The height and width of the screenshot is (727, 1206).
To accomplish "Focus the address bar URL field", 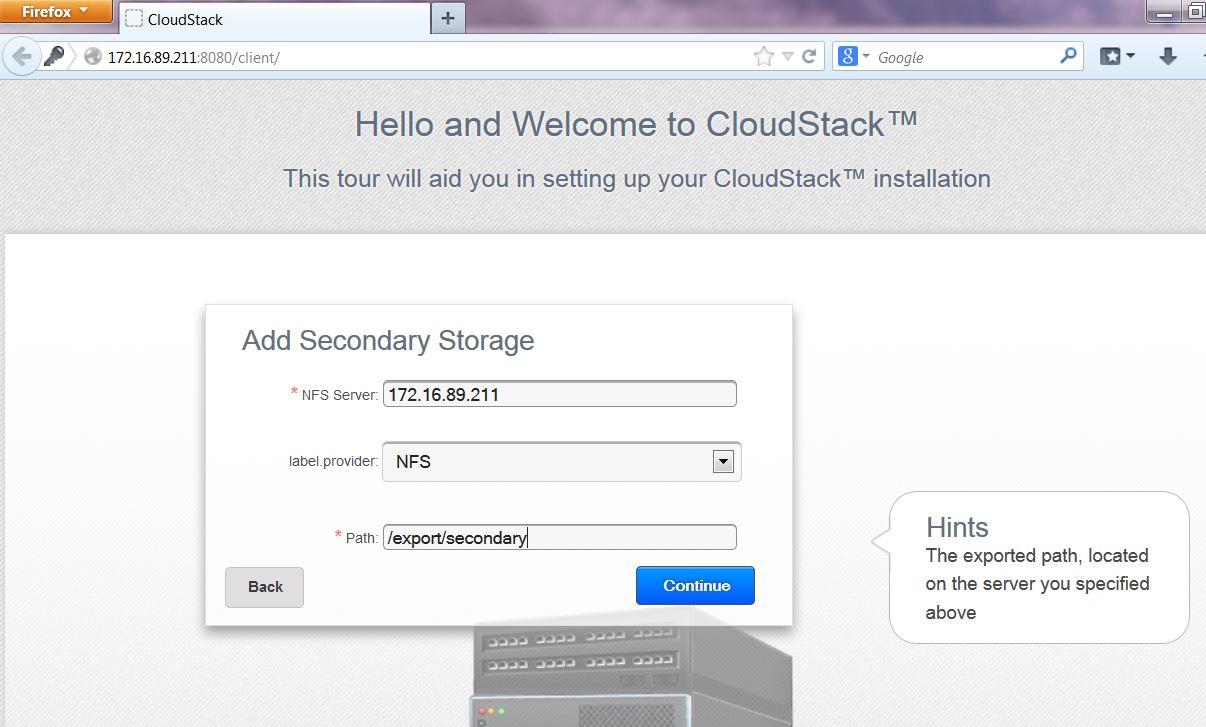I will (425, 57).
